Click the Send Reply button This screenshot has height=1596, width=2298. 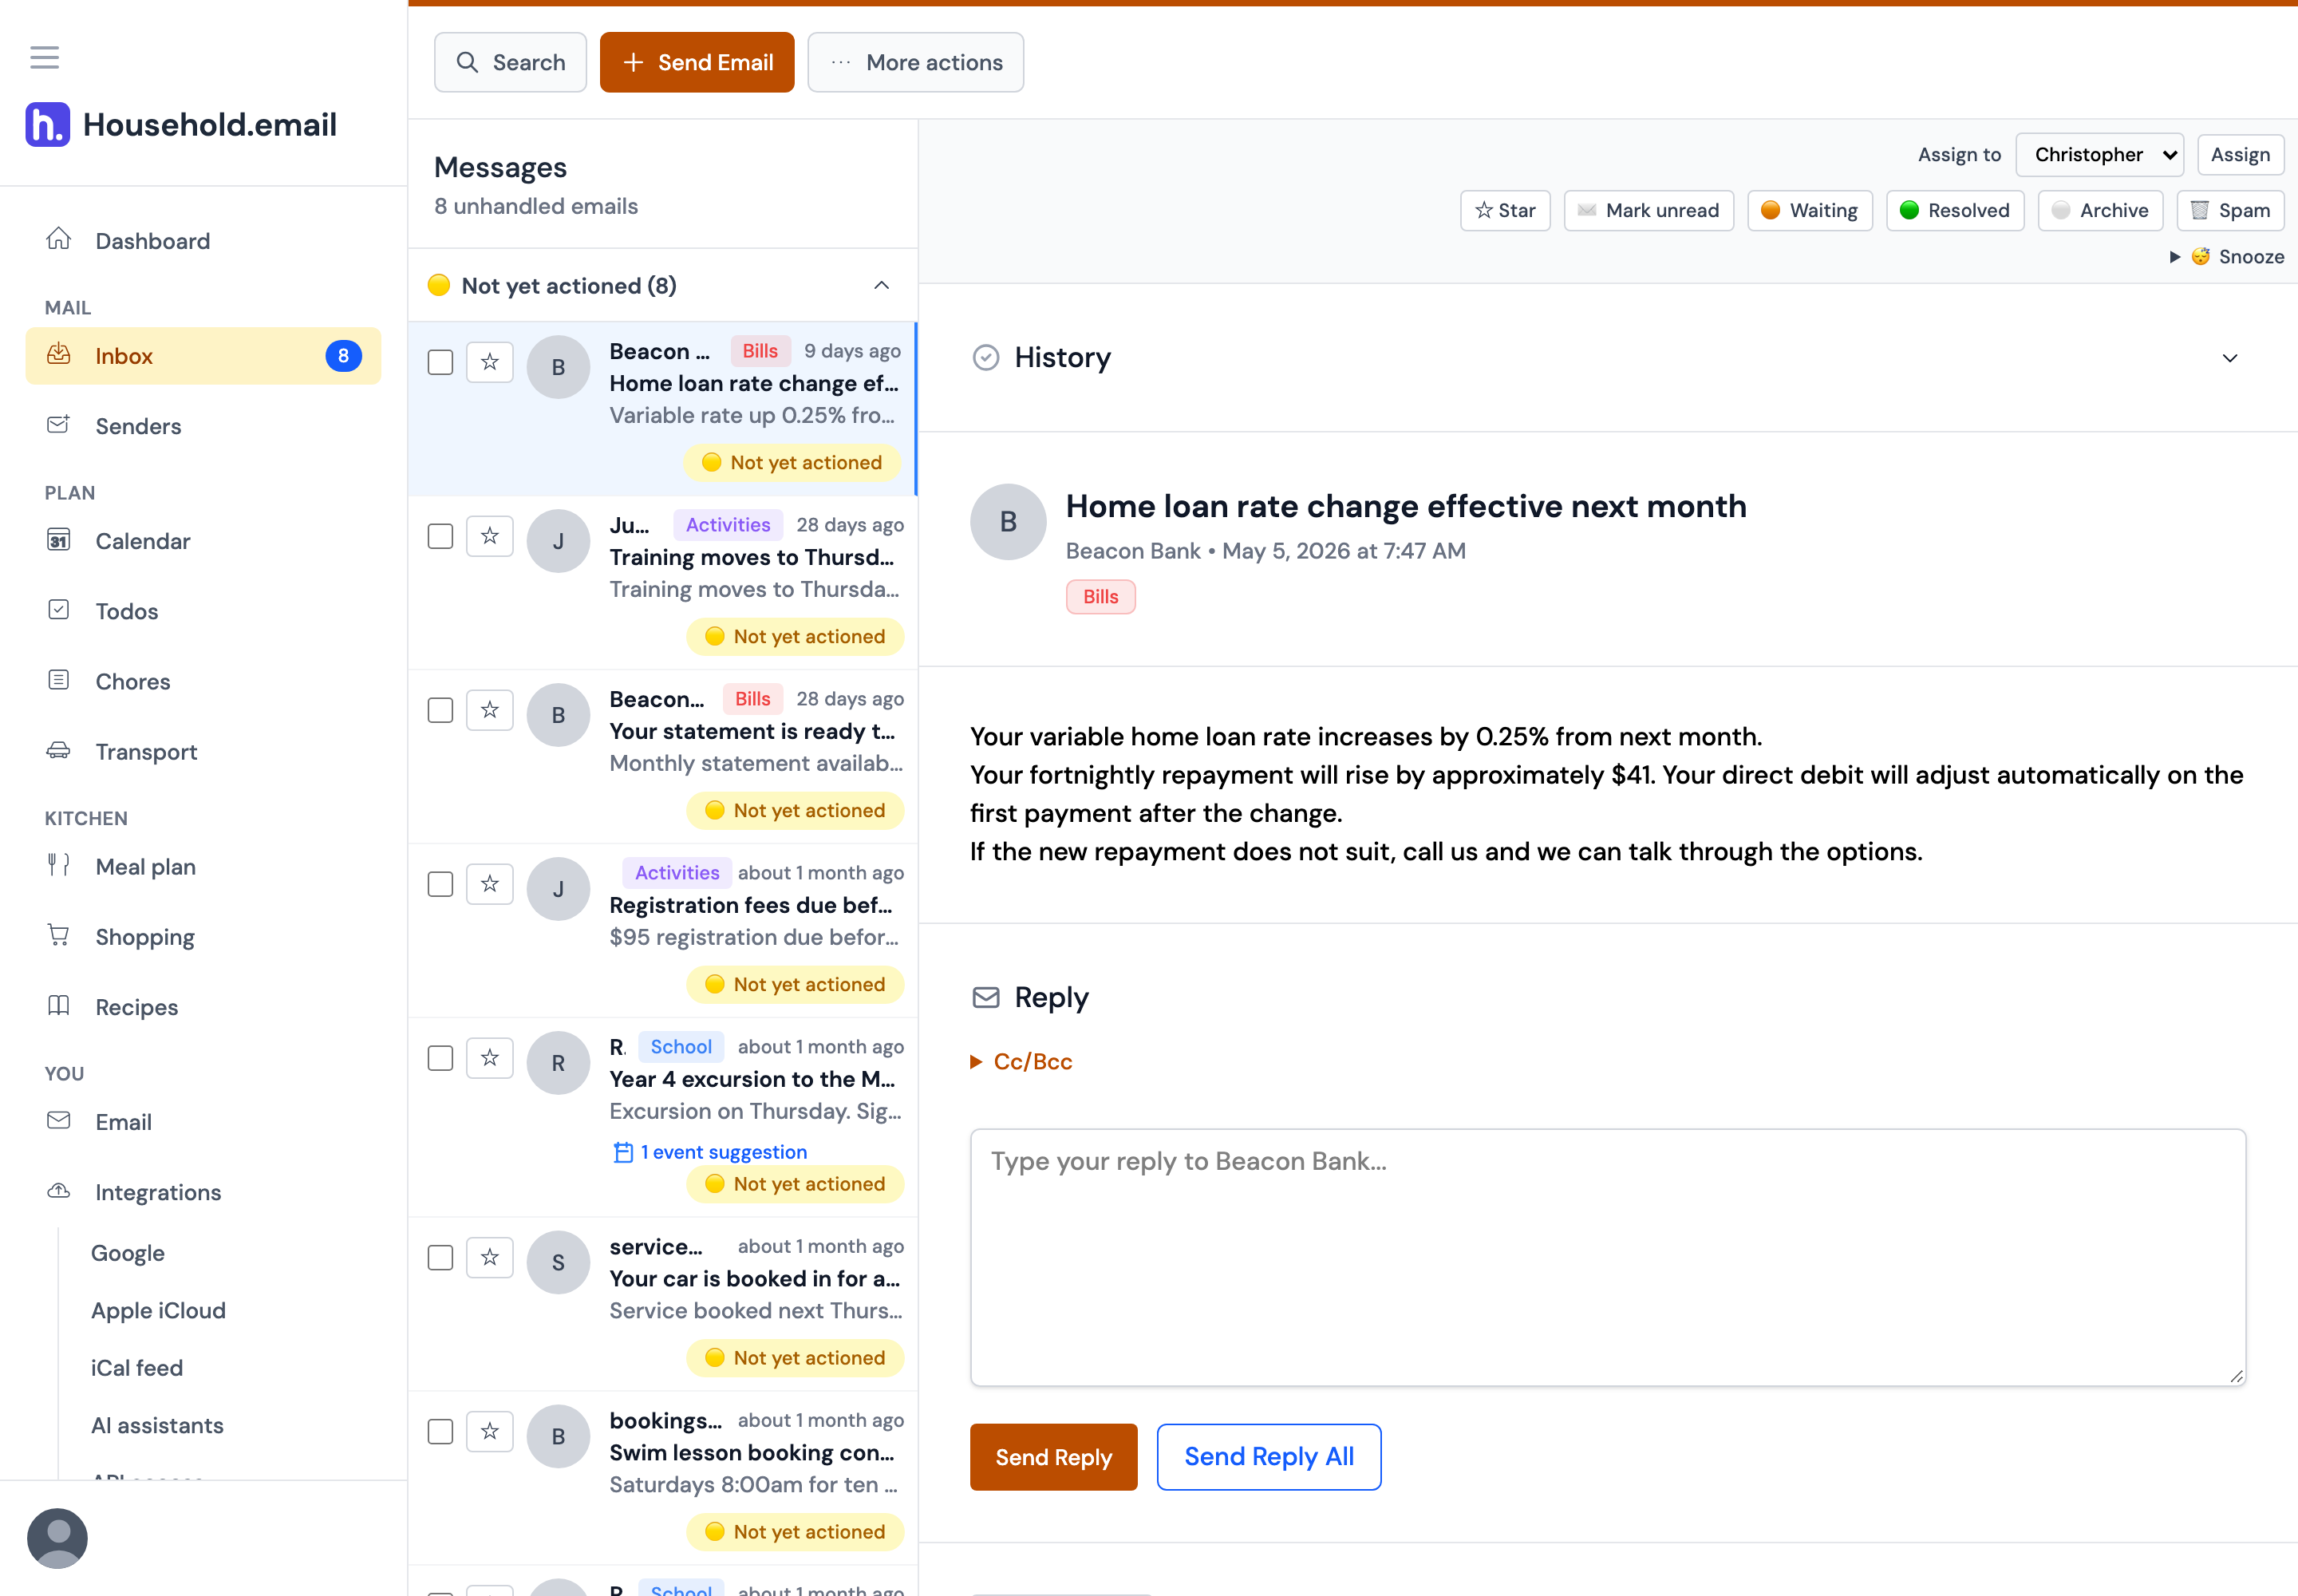(1053, 1457)
